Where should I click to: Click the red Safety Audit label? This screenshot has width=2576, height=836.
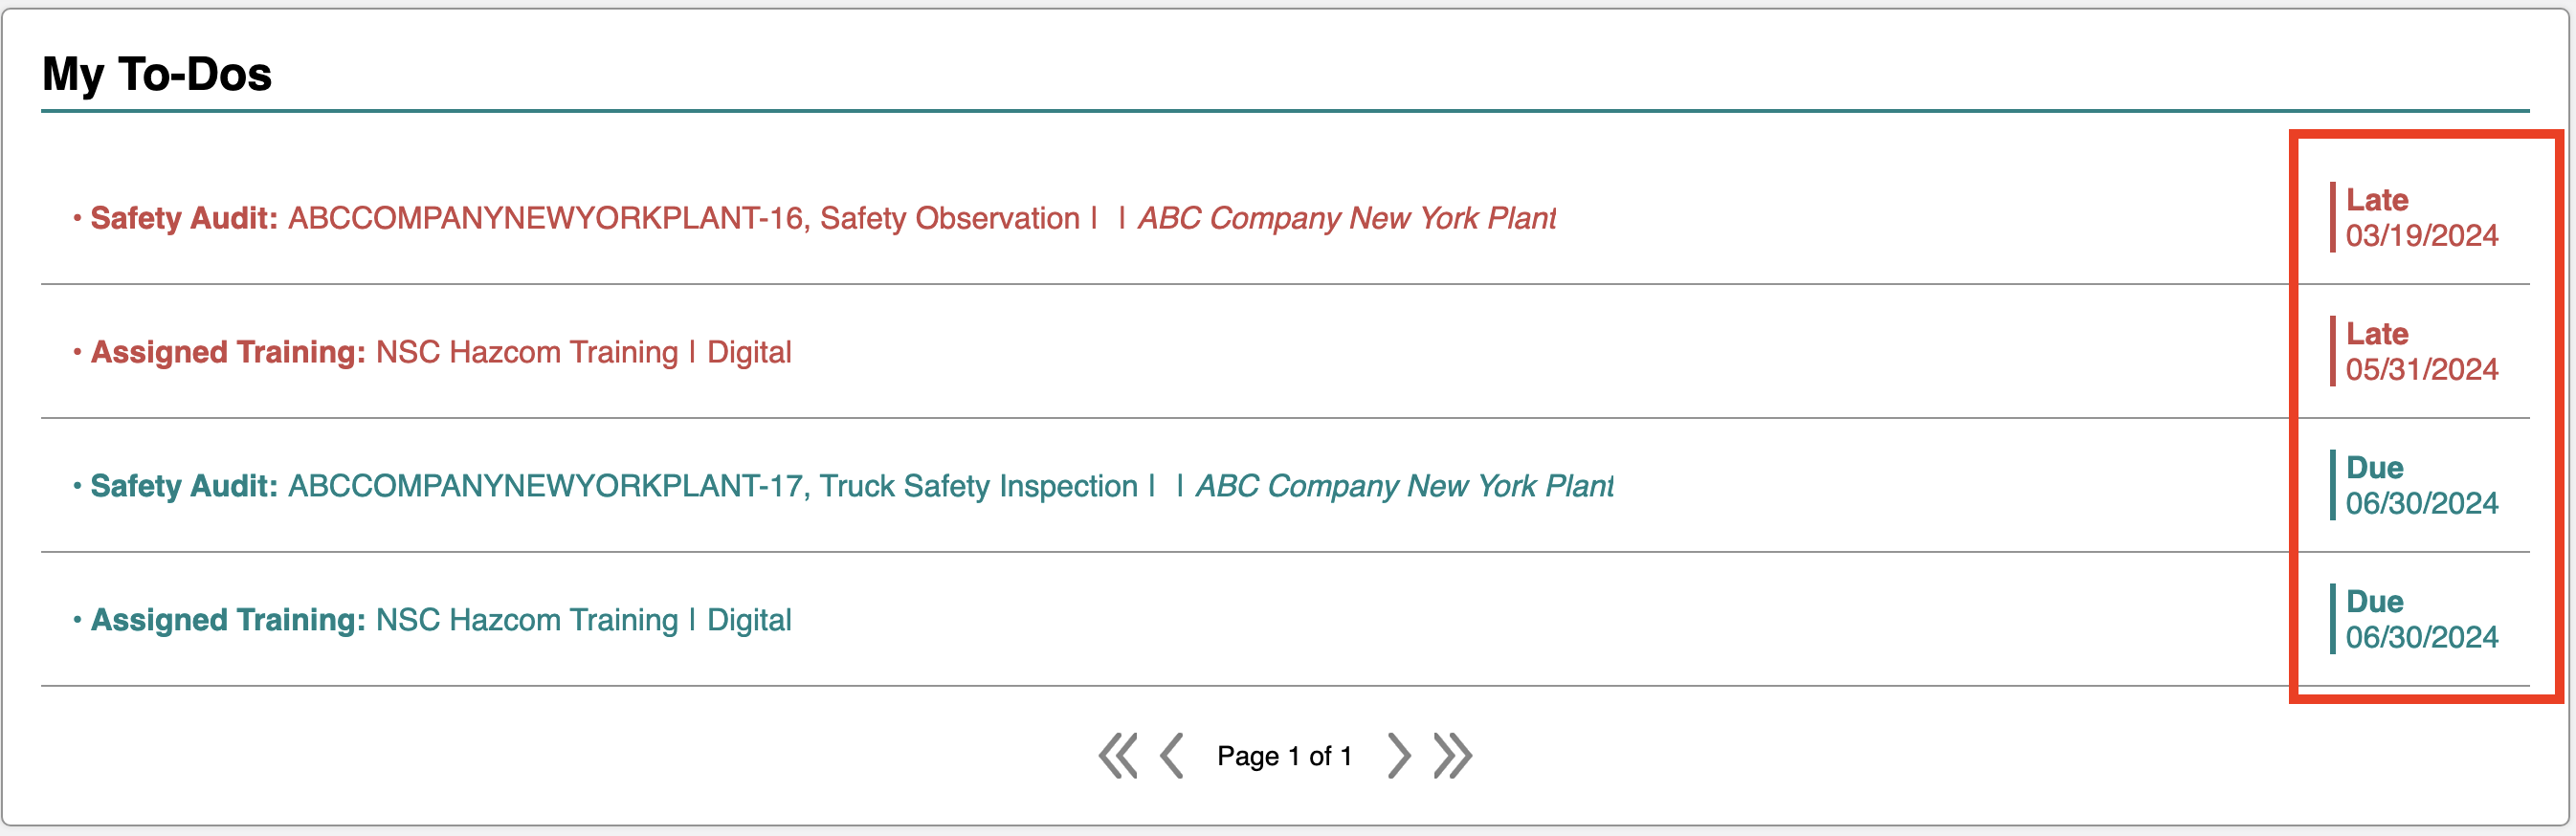point(184,218)
